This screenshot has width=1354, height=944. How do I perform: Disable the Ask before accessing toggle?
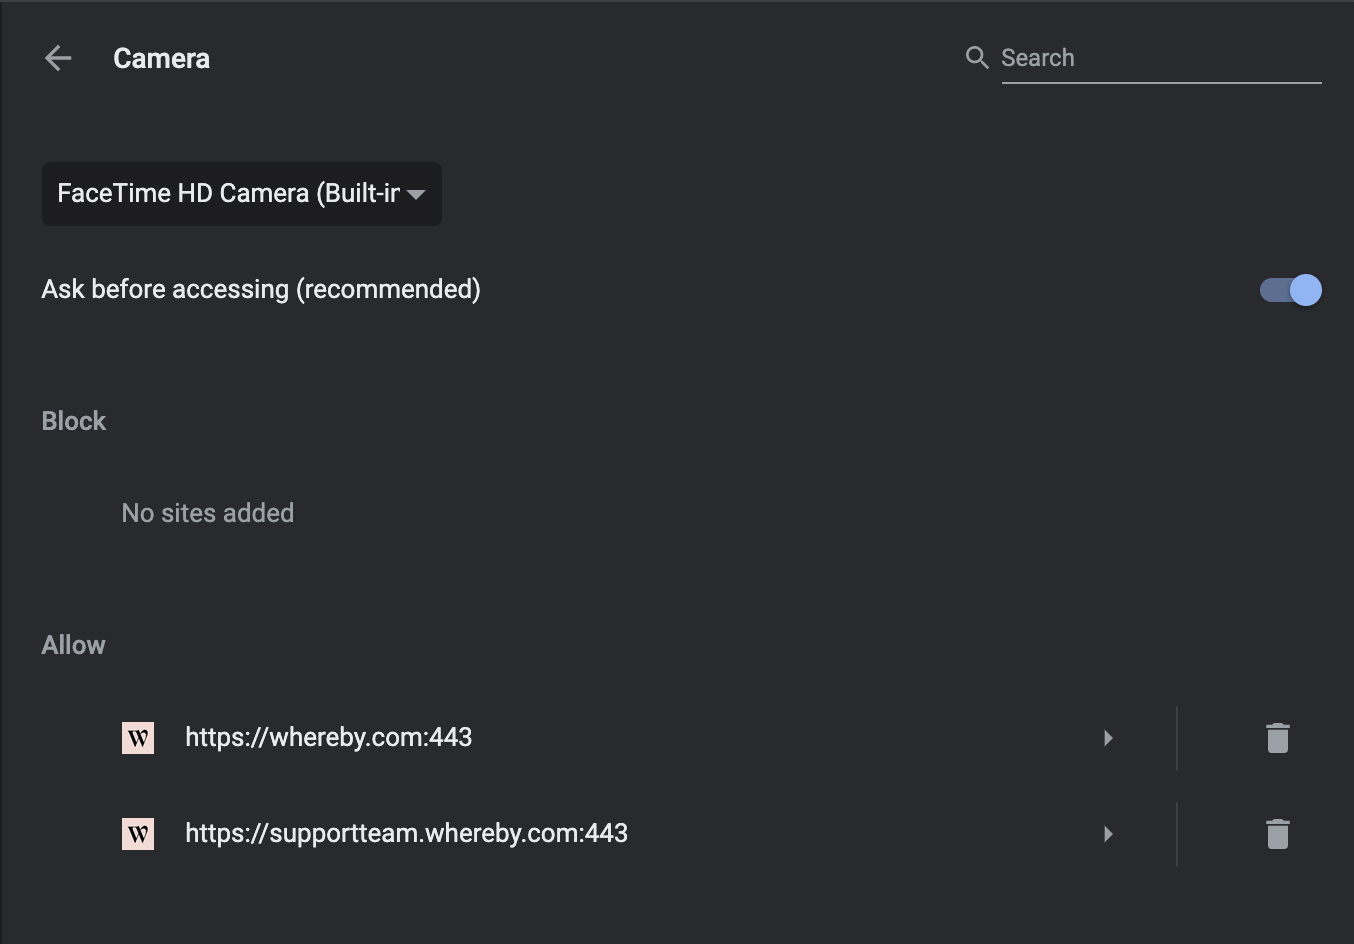(x=1290, y=290)
